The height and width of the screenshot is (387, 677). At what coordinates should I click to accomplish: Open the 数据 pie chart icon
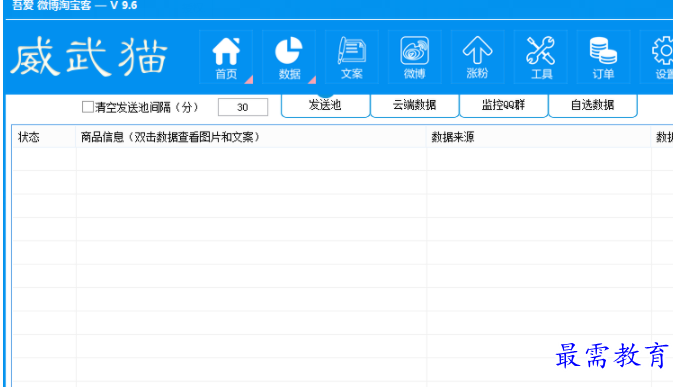click(x=289, y=57)
